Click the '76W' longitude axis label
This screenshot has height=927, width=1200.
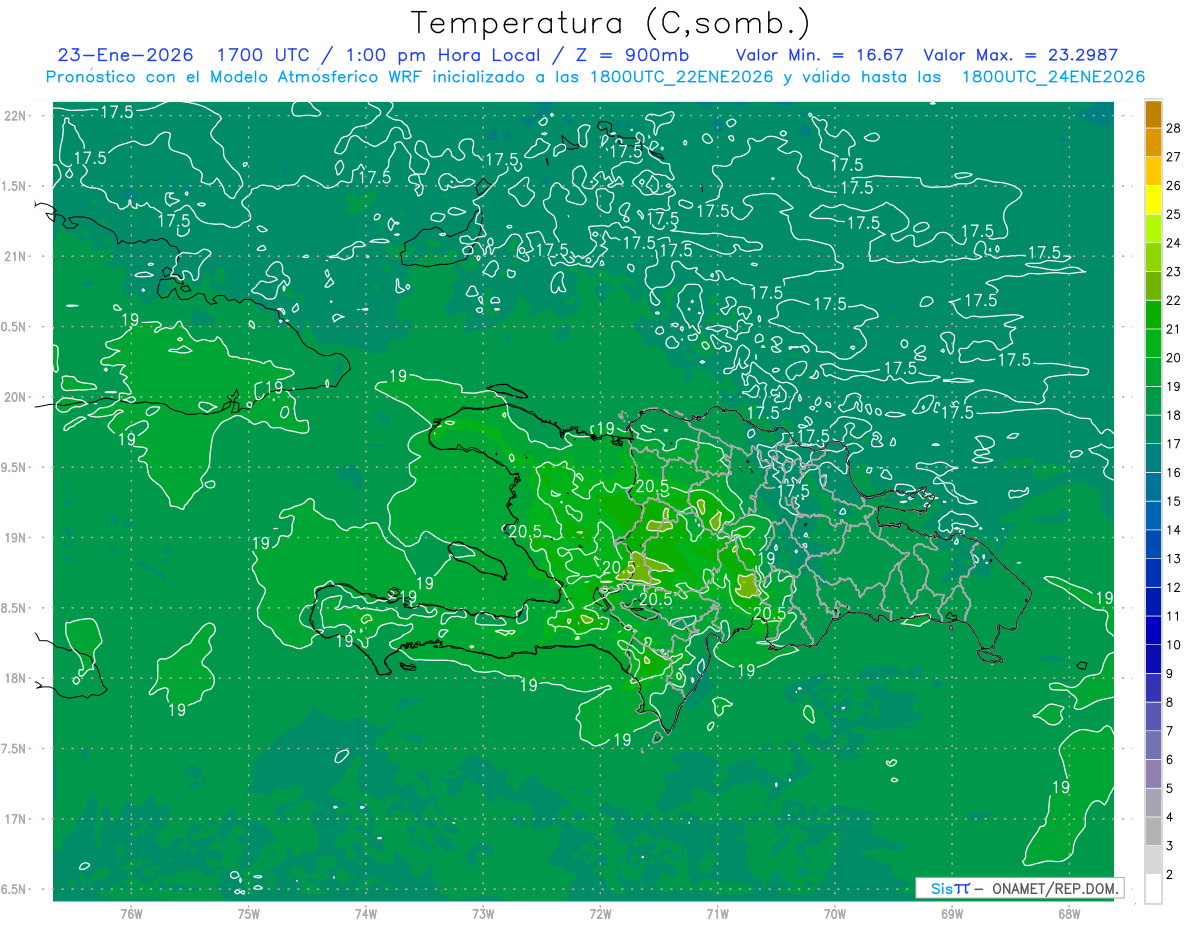click(x=131, y=913)
